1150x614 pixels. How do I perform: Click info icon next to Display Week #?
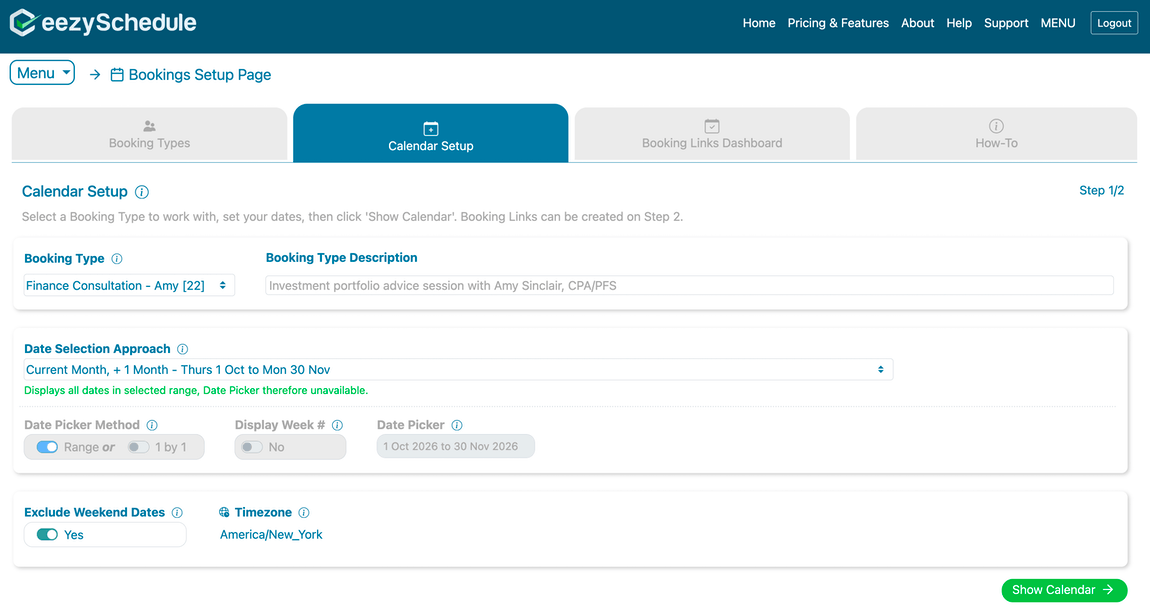pos(337,425)
